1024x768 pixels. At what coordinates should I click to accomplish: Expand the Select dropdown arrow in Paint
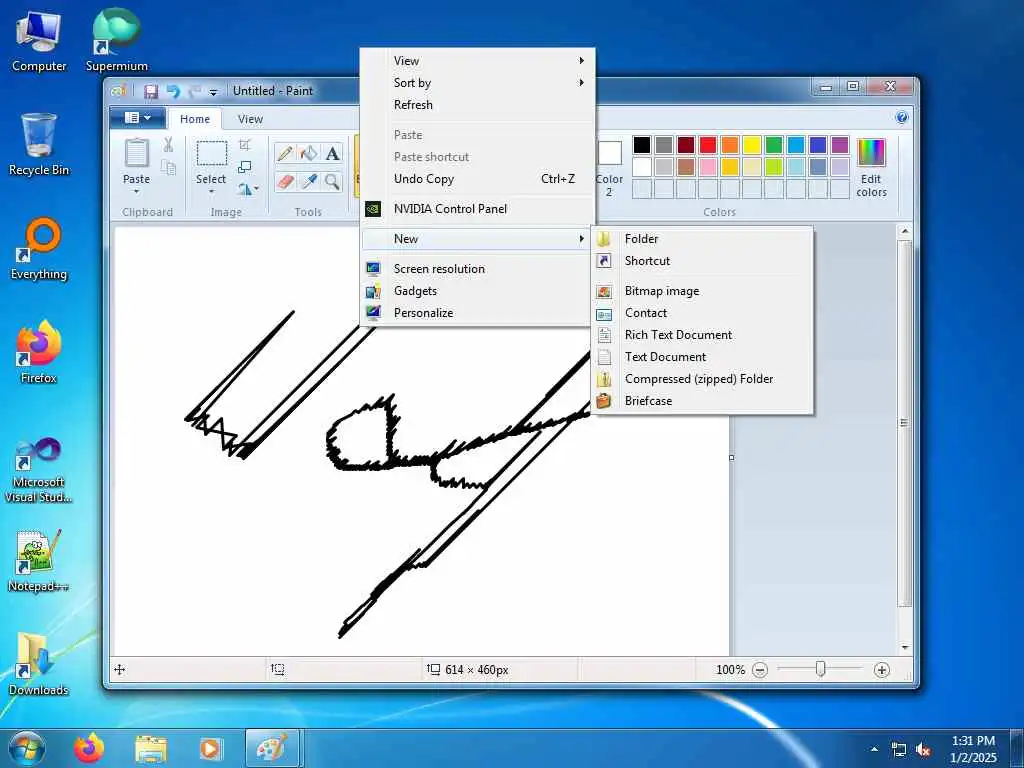[x=212, y=192]
